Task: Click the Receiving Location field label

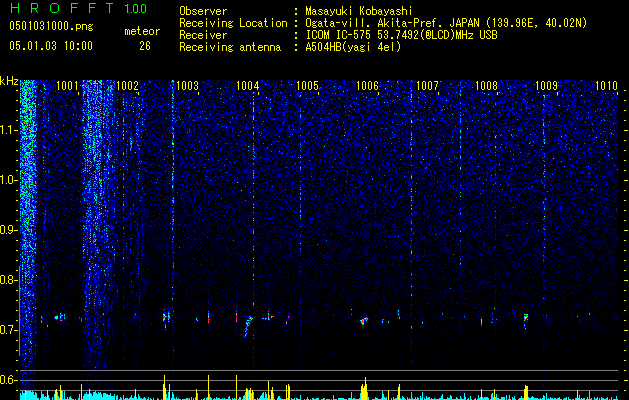Action: [x=233, y=23]
